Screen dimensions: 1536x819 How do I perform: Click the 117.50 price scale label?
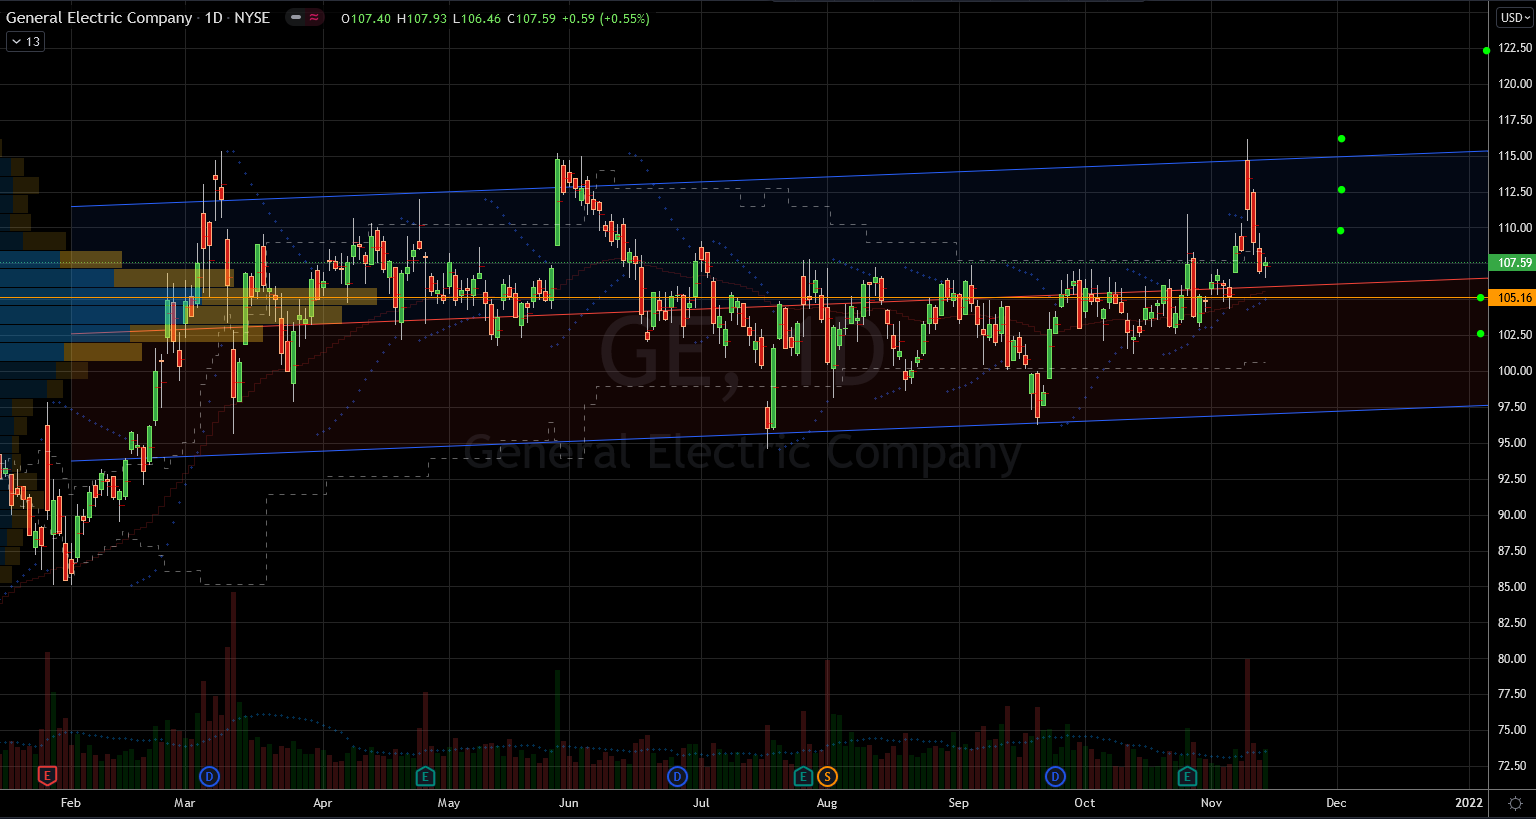click(1515, 120)
